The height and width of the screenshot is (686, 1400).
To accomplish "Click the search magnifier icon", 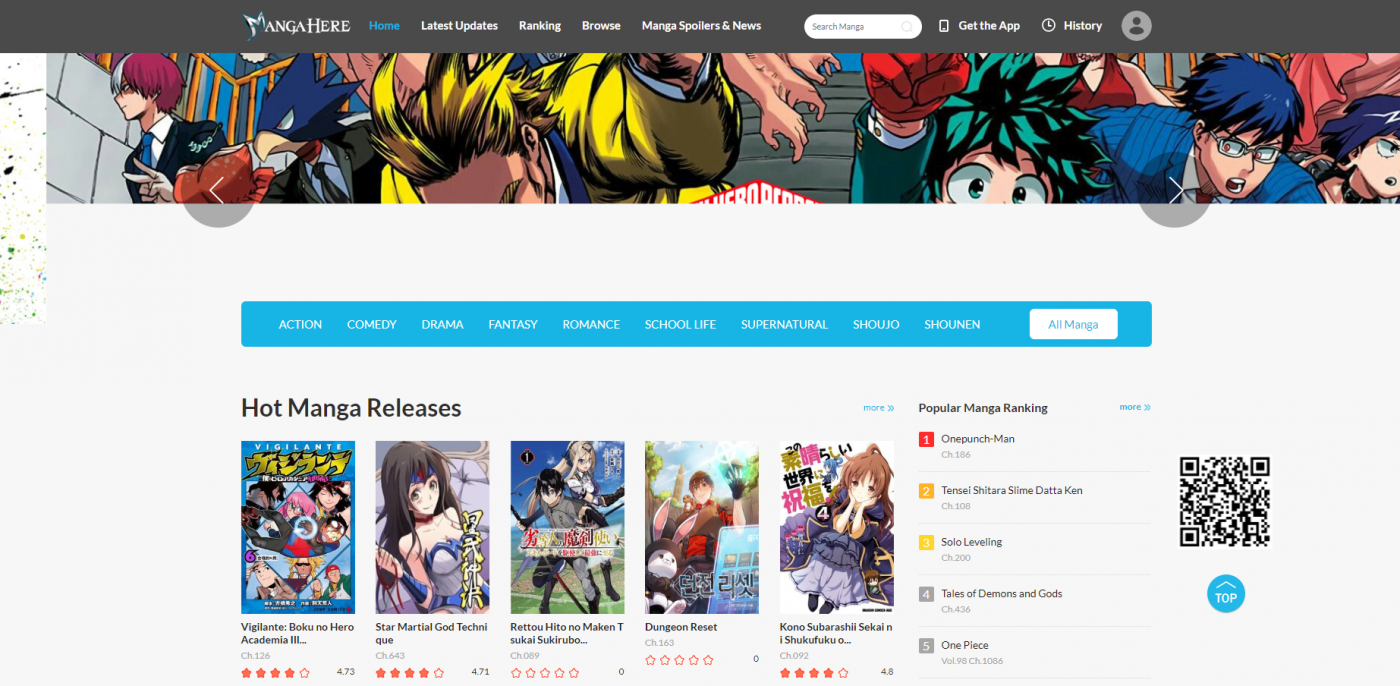I will coord(907,27).
